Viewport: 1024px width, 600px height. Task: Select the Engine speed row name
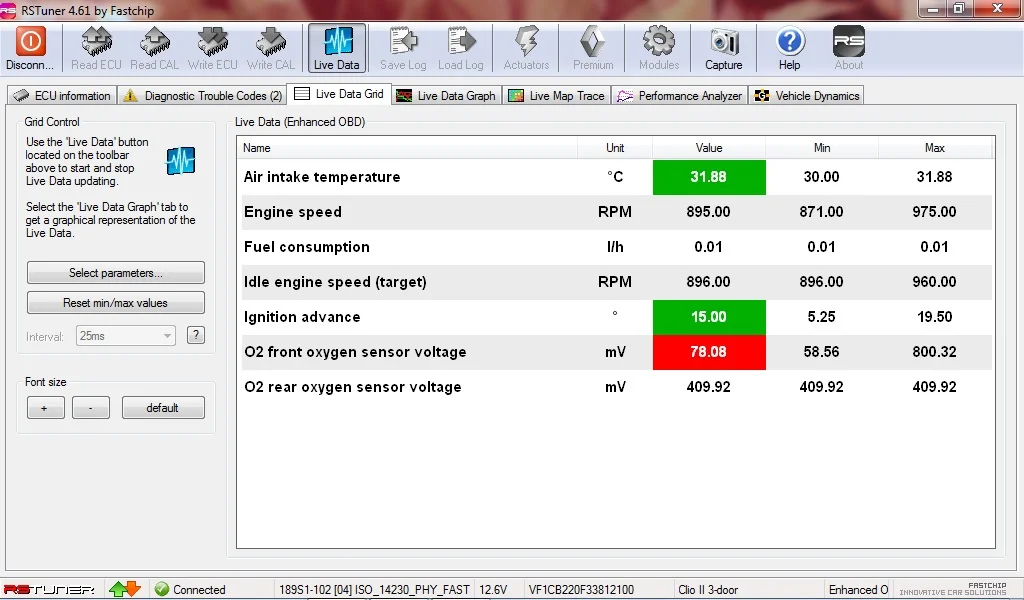pyautogui.click(x=293, y=212)
